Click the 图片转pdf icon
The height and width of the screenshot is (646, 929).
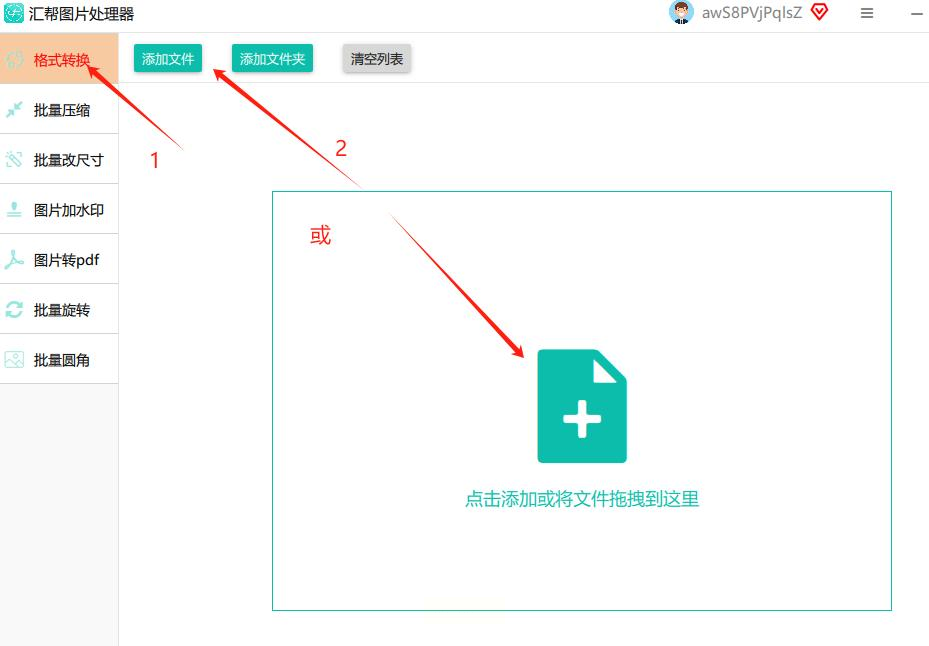coord(14,259)
